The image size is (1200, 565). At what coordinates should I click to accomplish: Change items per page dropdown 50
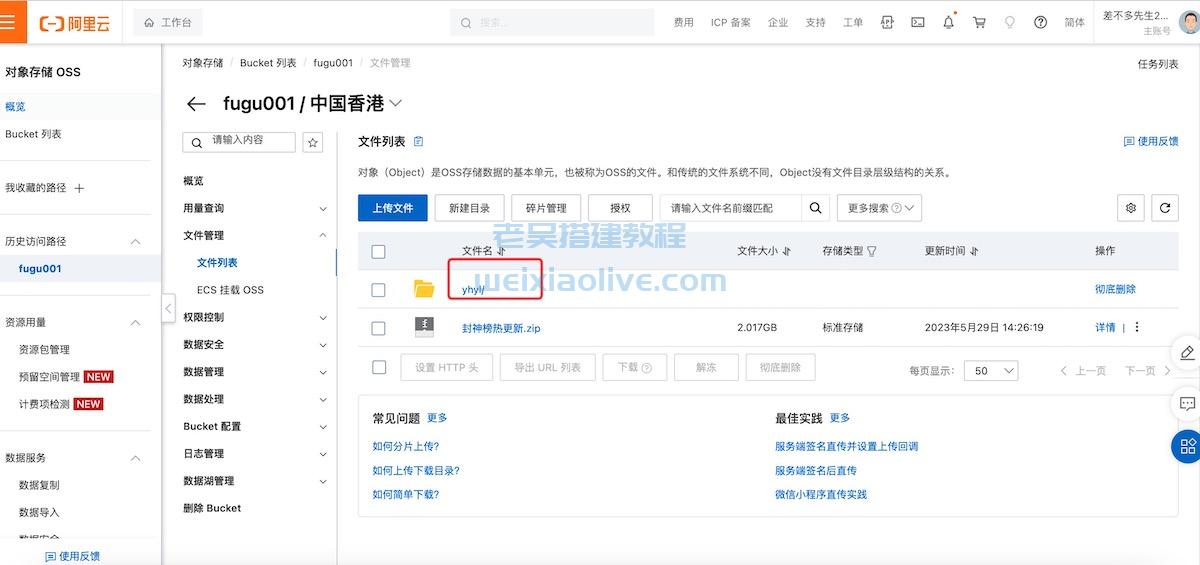[992, 370]
